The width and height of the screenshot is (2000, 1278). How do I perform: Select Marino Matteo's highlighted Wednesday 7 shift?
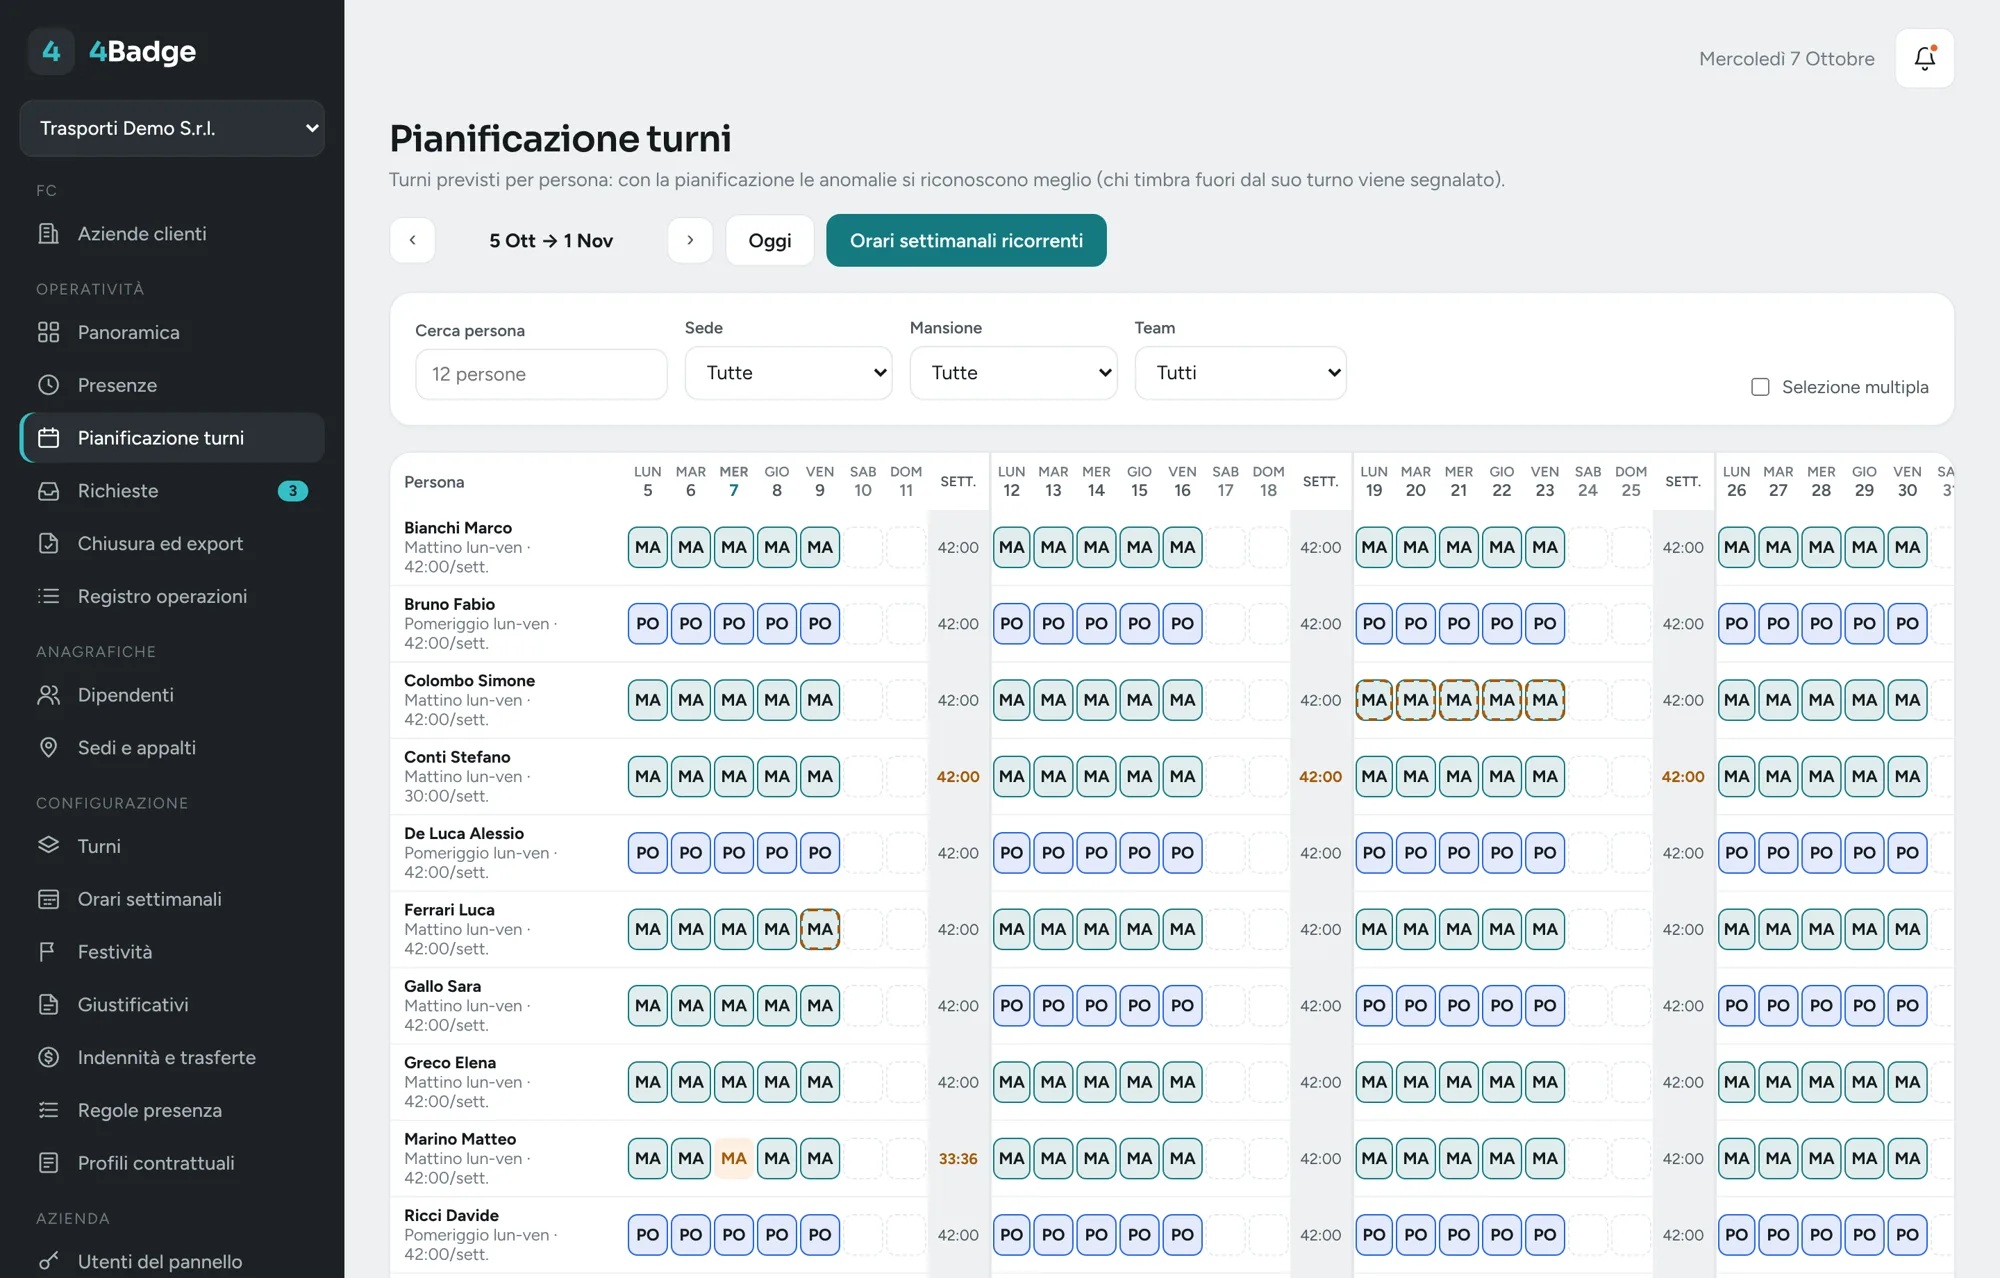(x=734, y=1158)
